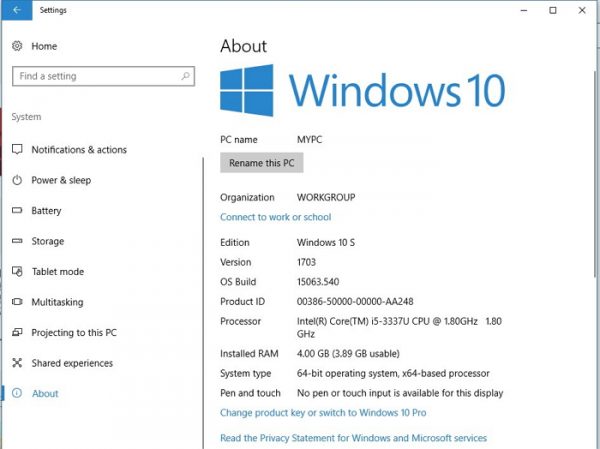Click the PC name label
The width and height of the screenshot is (600, 449).
(239, 140)
